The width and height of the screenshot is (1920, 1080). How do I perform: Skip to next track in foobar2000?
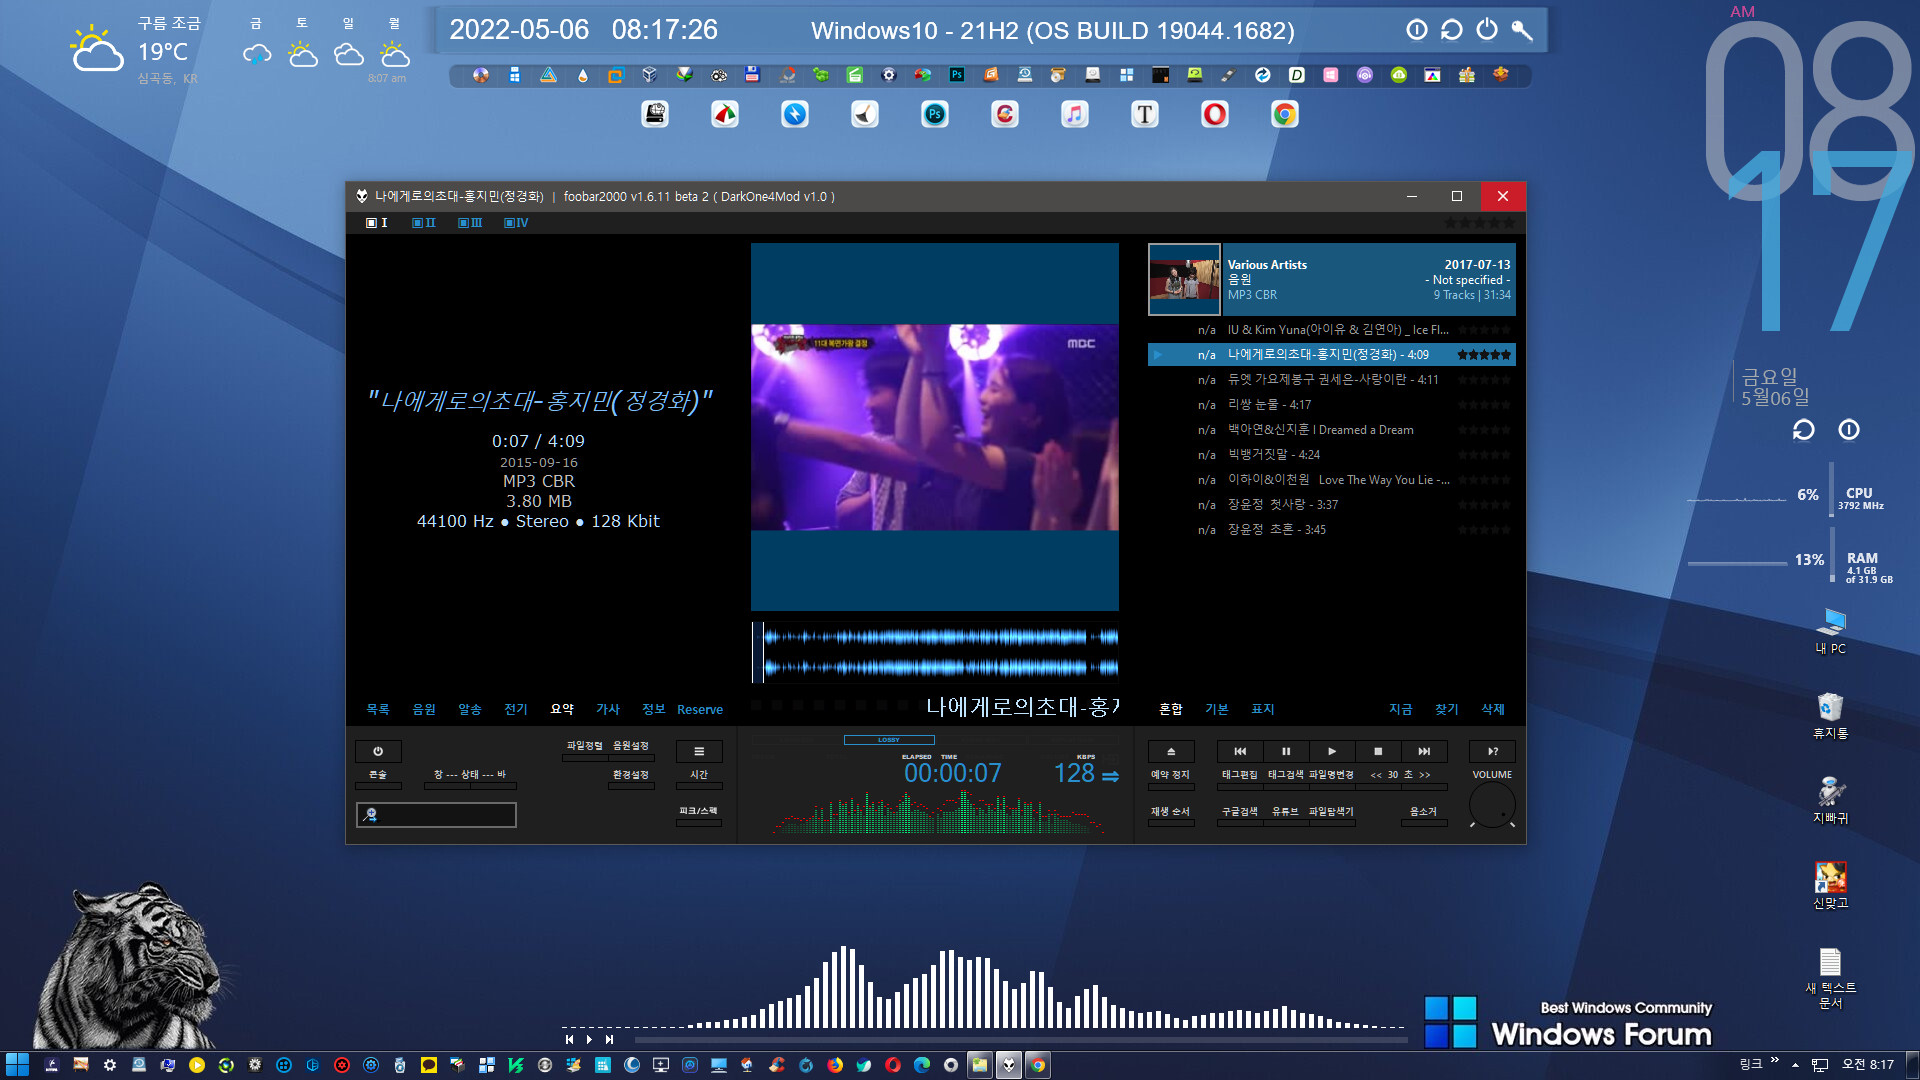coord(1424,751)
